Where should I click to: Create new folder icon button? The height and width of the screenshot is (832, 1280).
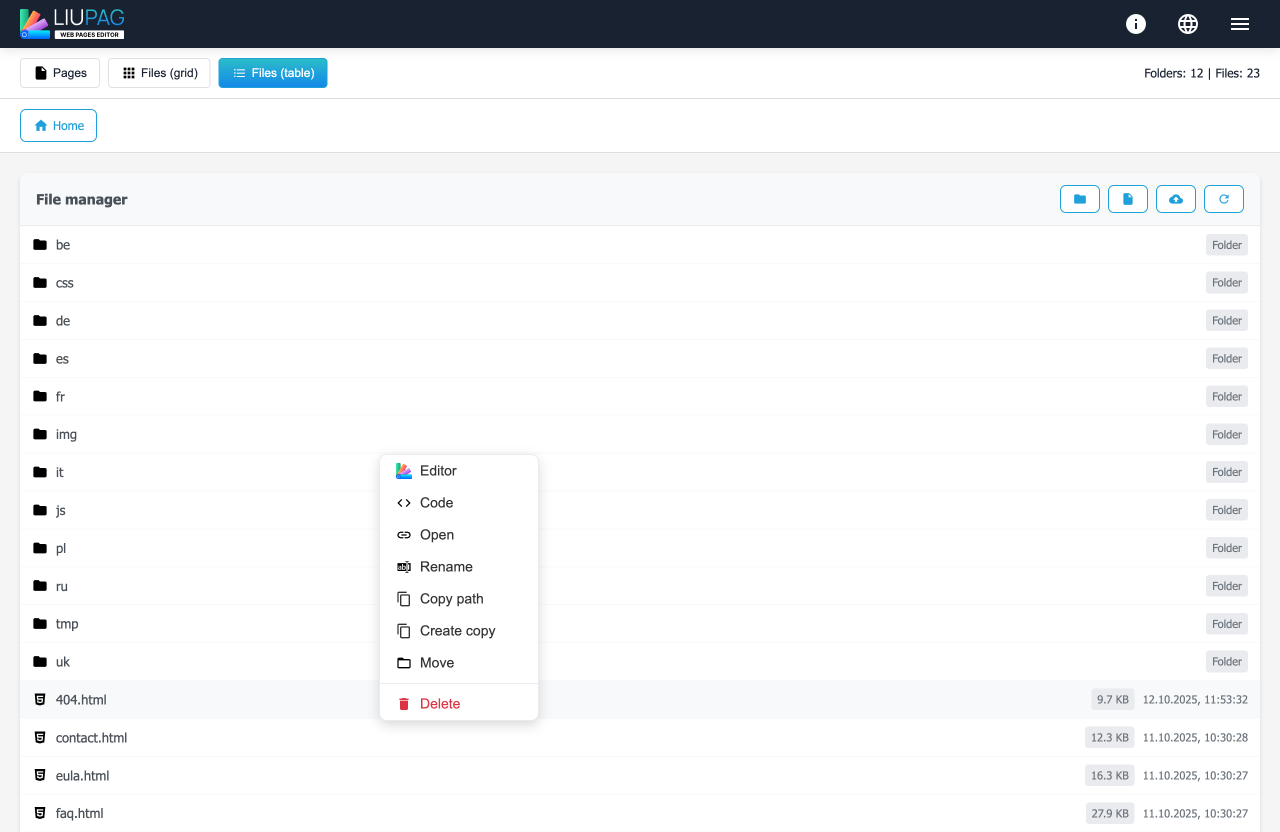pos(1080,199)
